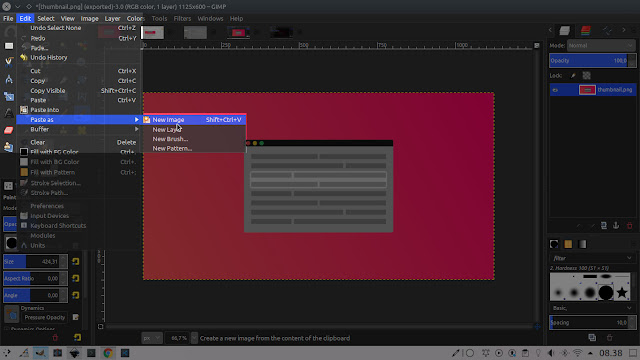Viewport: 640px width, 360px height.
Task: Open Google Chrome from the taskbar
Action: 108,353
